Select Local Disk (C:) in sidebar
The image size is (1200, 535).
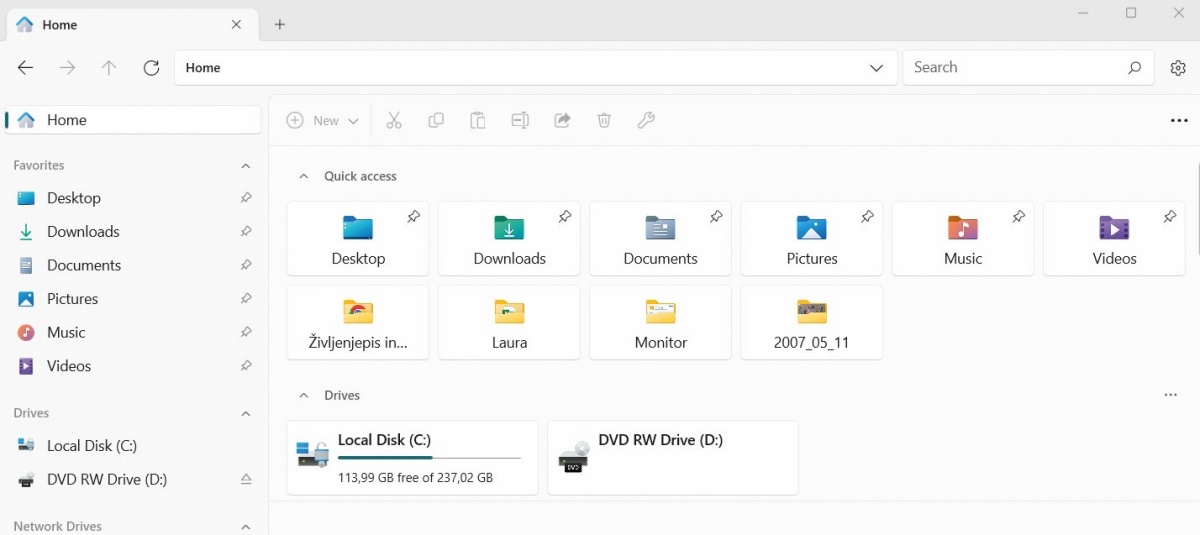click(x=134, y=446)
